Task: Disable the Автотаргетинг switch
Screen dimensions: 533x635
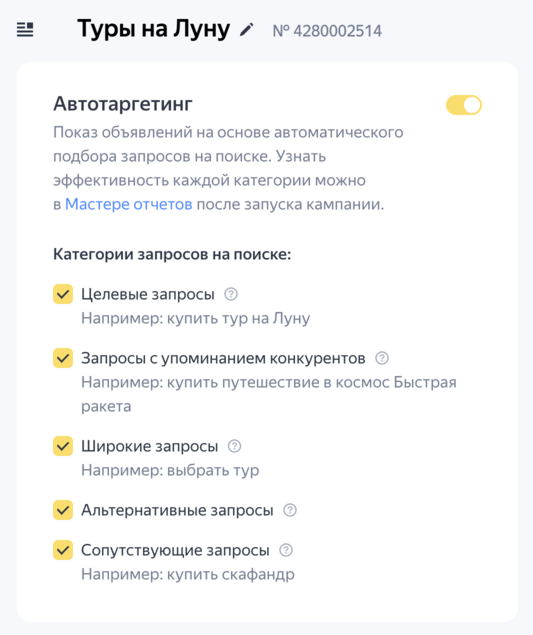Action: tap(464, 105)
